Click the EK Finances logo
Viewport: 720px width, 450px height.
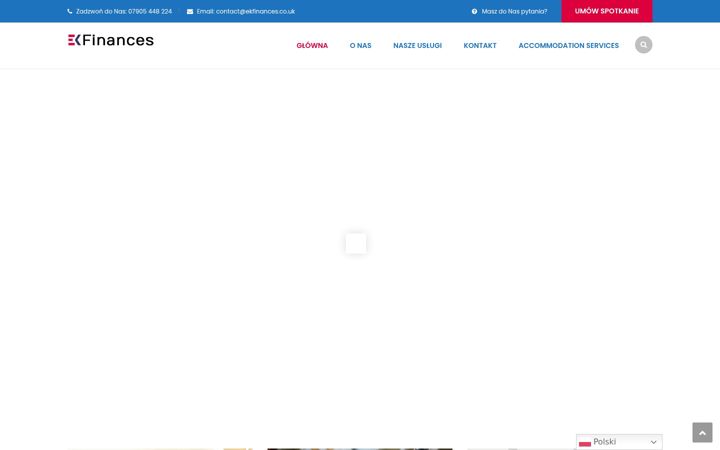click(111, 40)
